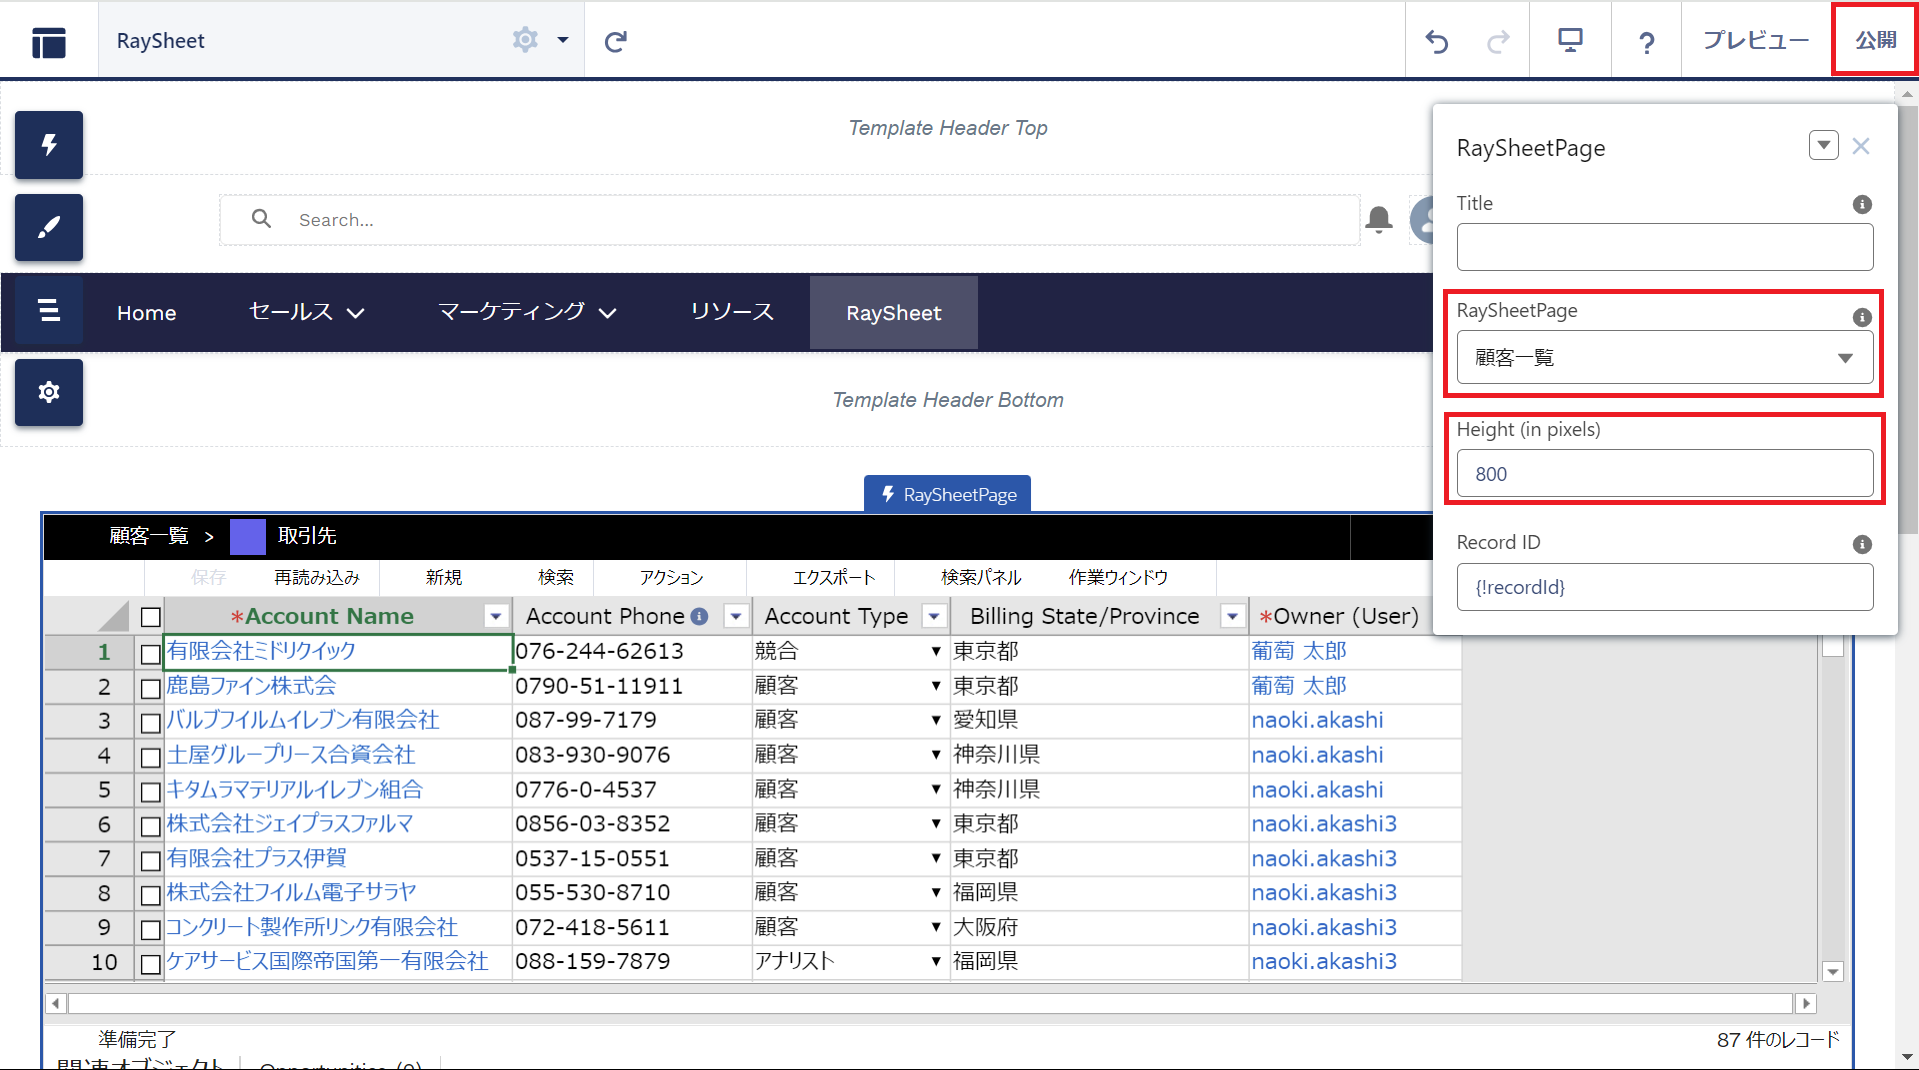This screenshot has height=1070, width=1919.
Task: Open the property panel options dropdown
Action: 1823,145
